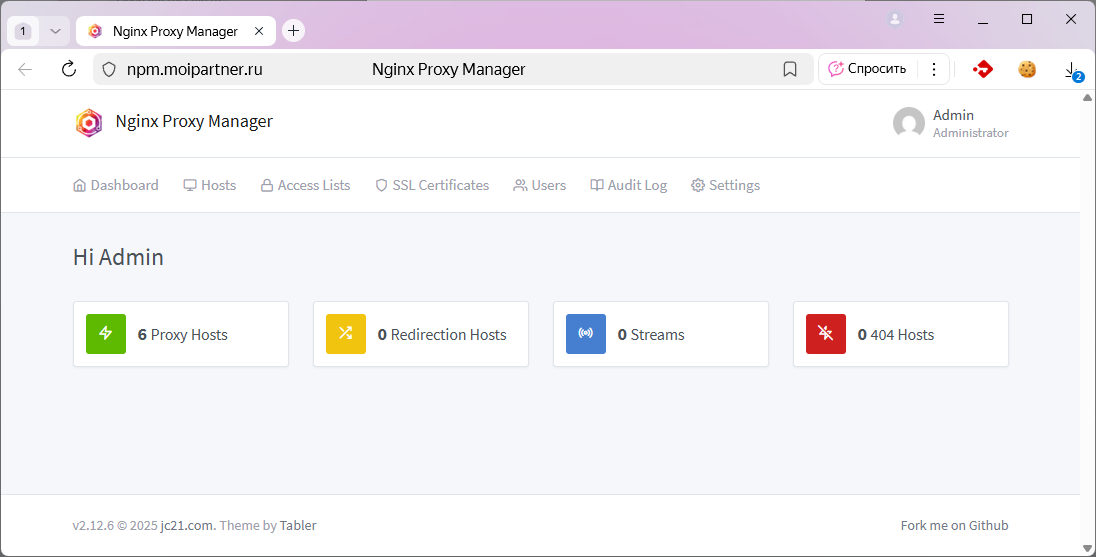Open the browser downloads icon
This screenshot has width=1096, height=557.
tap(1071, 69)
